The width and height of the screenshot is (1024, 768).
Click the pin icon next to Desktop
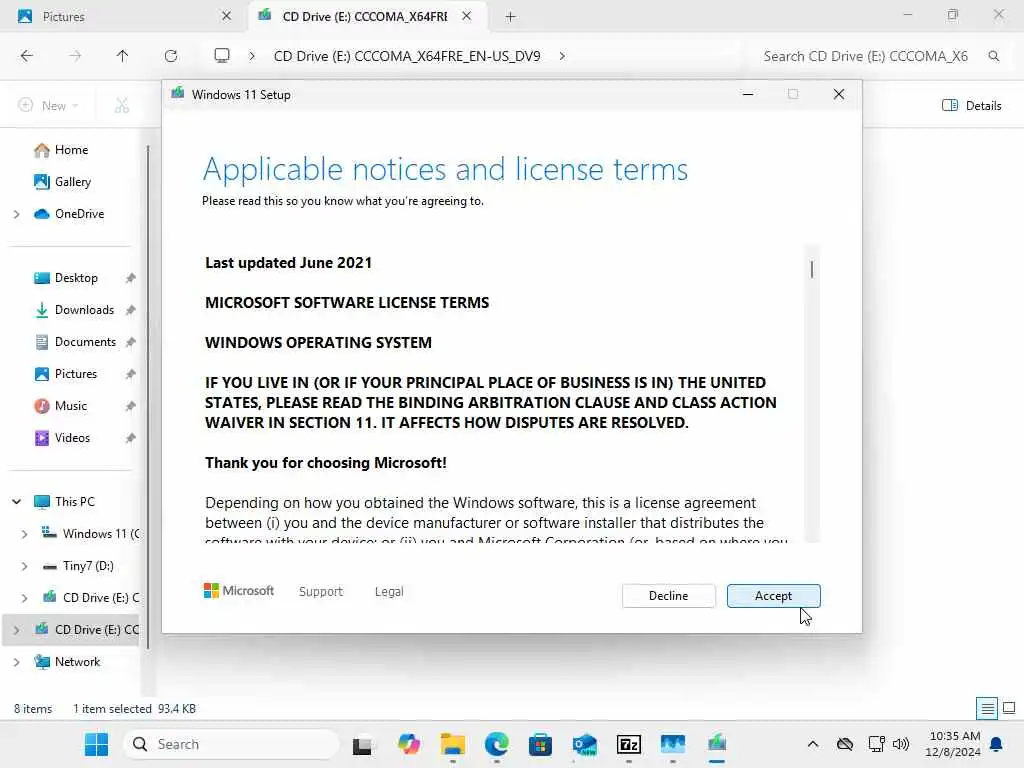coord(131,278)
